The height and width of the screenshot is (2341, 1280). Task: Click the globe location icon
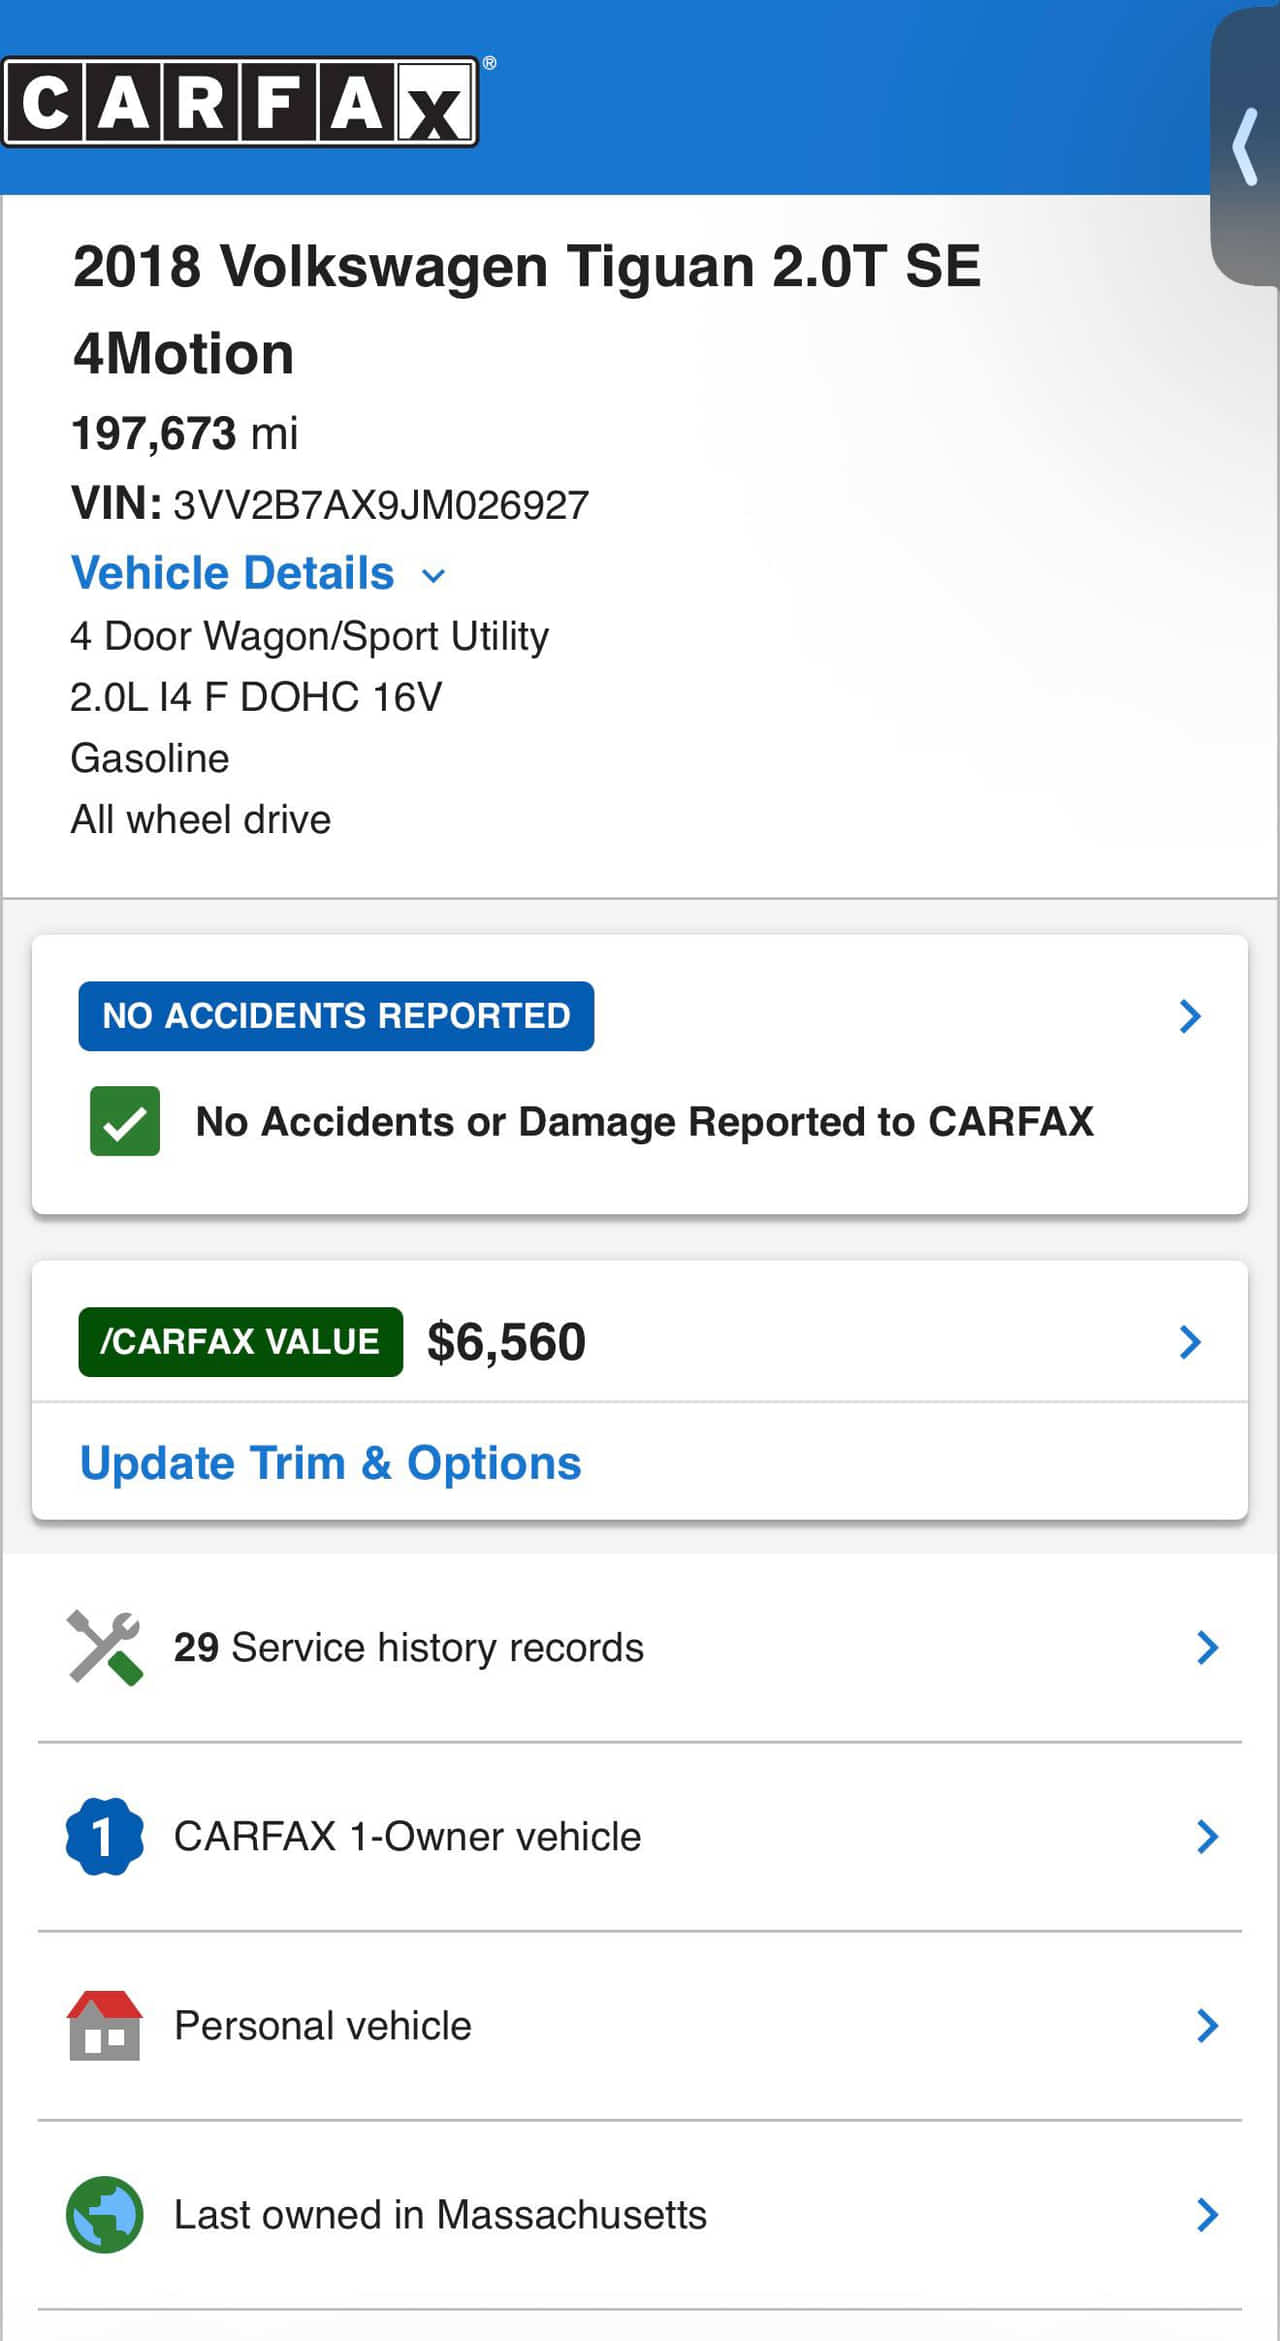104,2215
